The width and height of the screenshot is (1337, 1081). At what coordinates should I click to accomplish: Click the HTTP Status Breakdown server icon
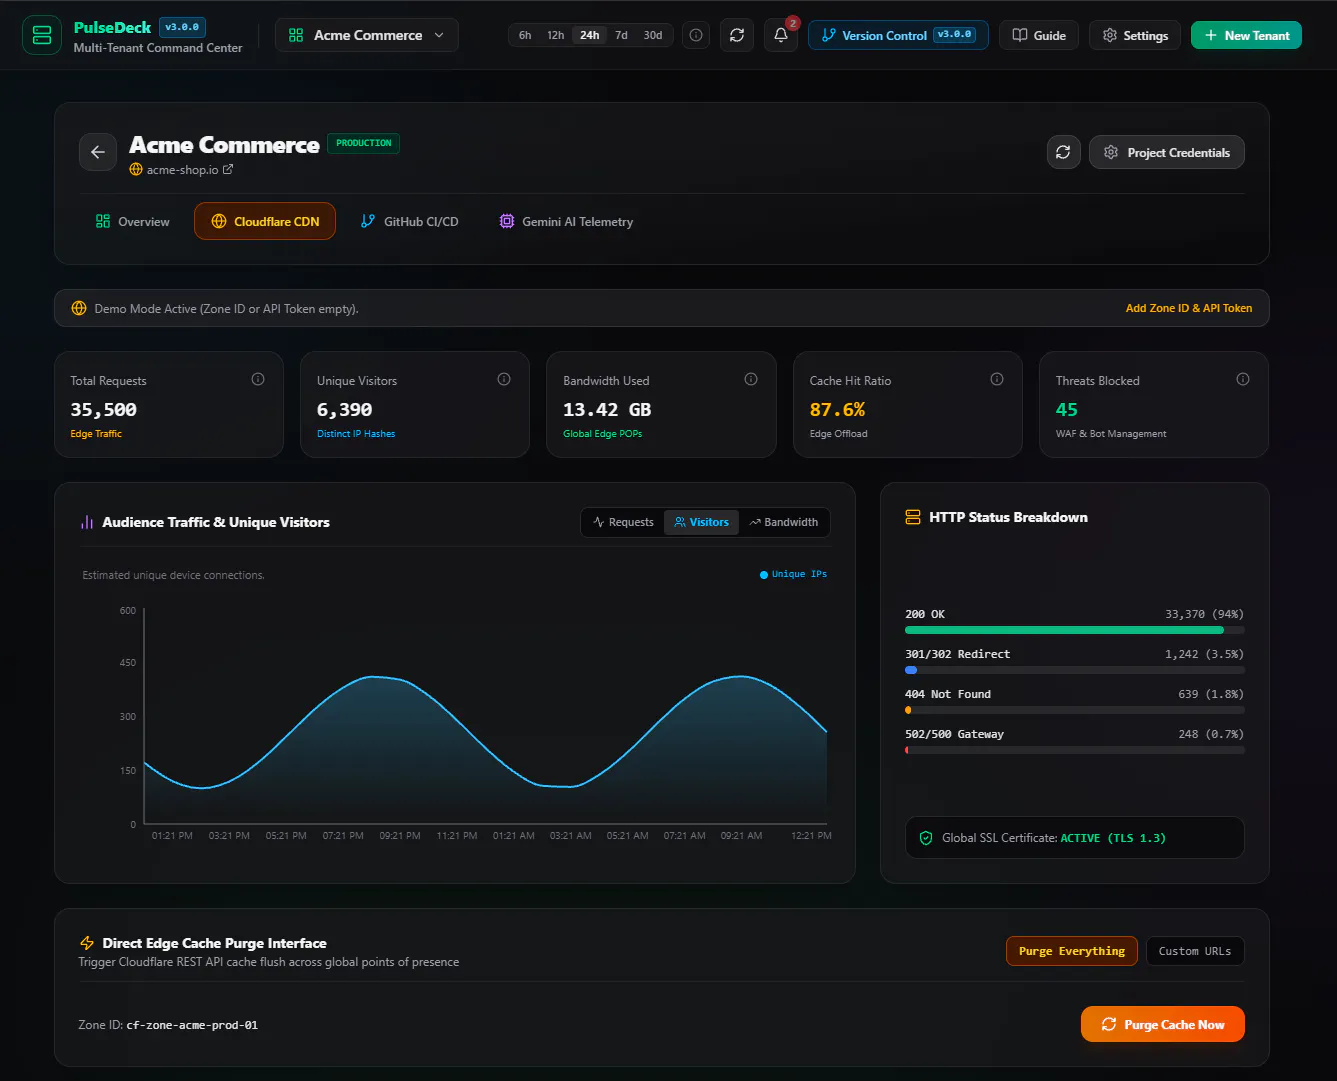pyautogui.click(x=913, y=517)
